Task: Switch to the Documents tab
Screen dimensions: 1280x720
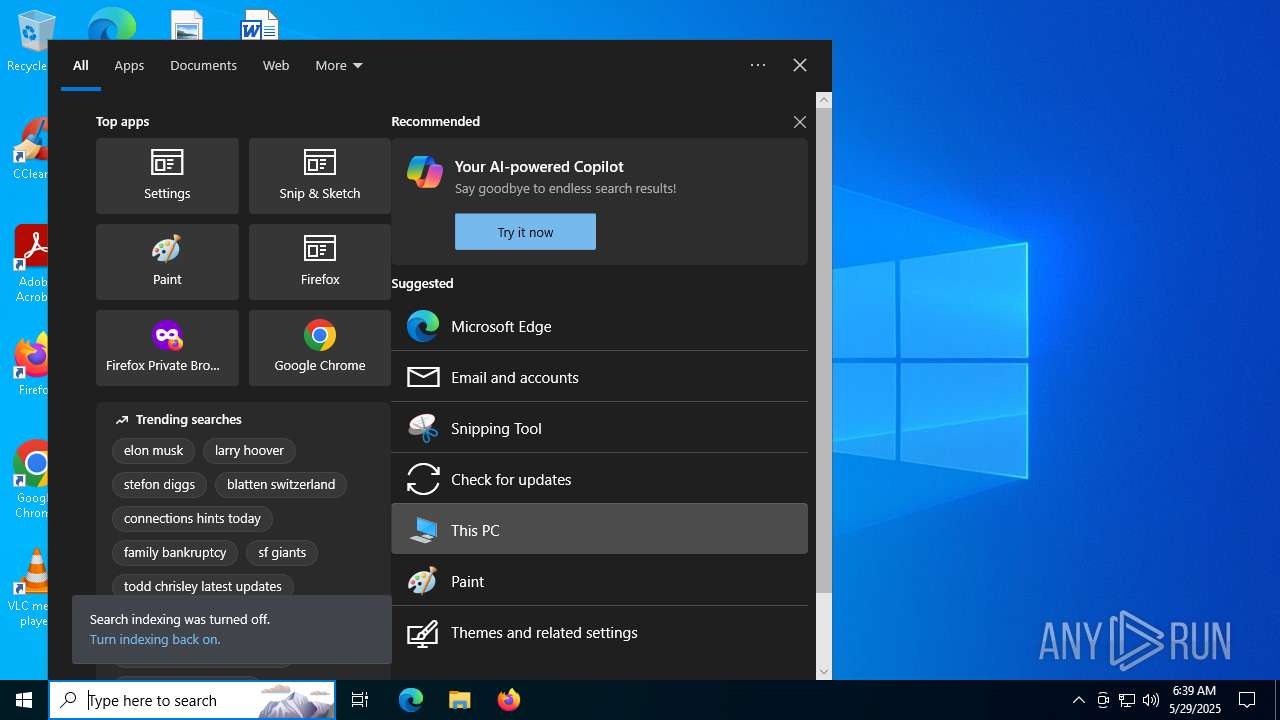Action: (x=203, y=65)
